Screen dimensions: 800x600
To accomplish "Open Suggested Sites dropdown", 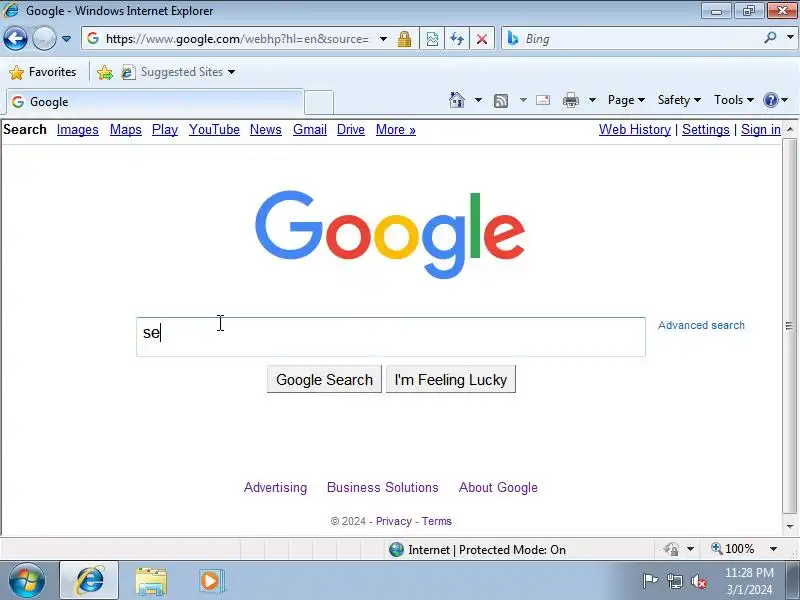I will 178,72.
